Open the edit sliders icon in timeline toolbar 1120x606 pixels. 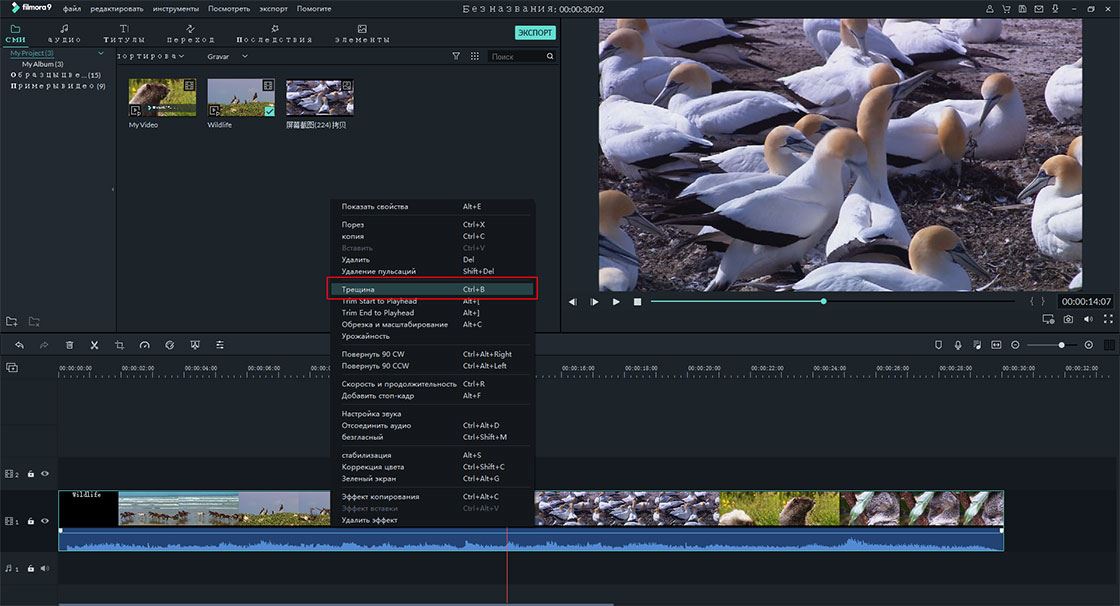pyautogui.click(x=220, y=345)
